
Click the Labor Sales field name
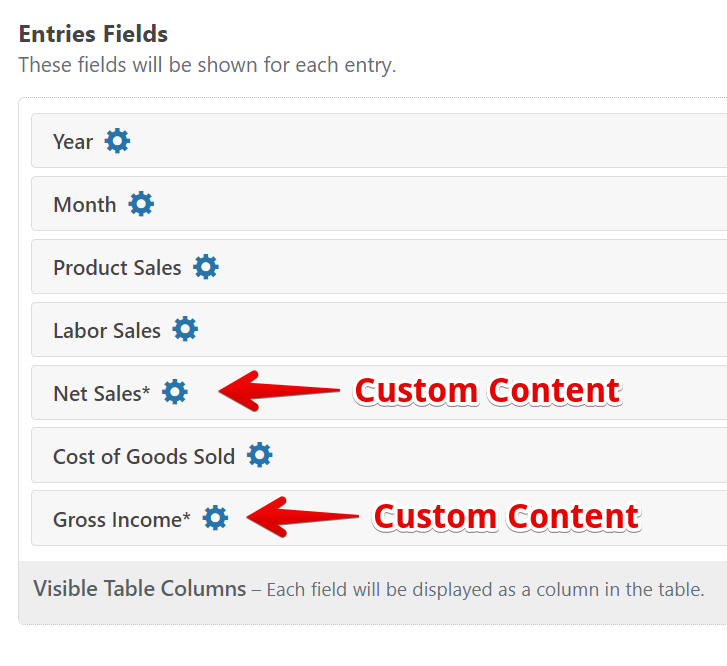(107, 331)
